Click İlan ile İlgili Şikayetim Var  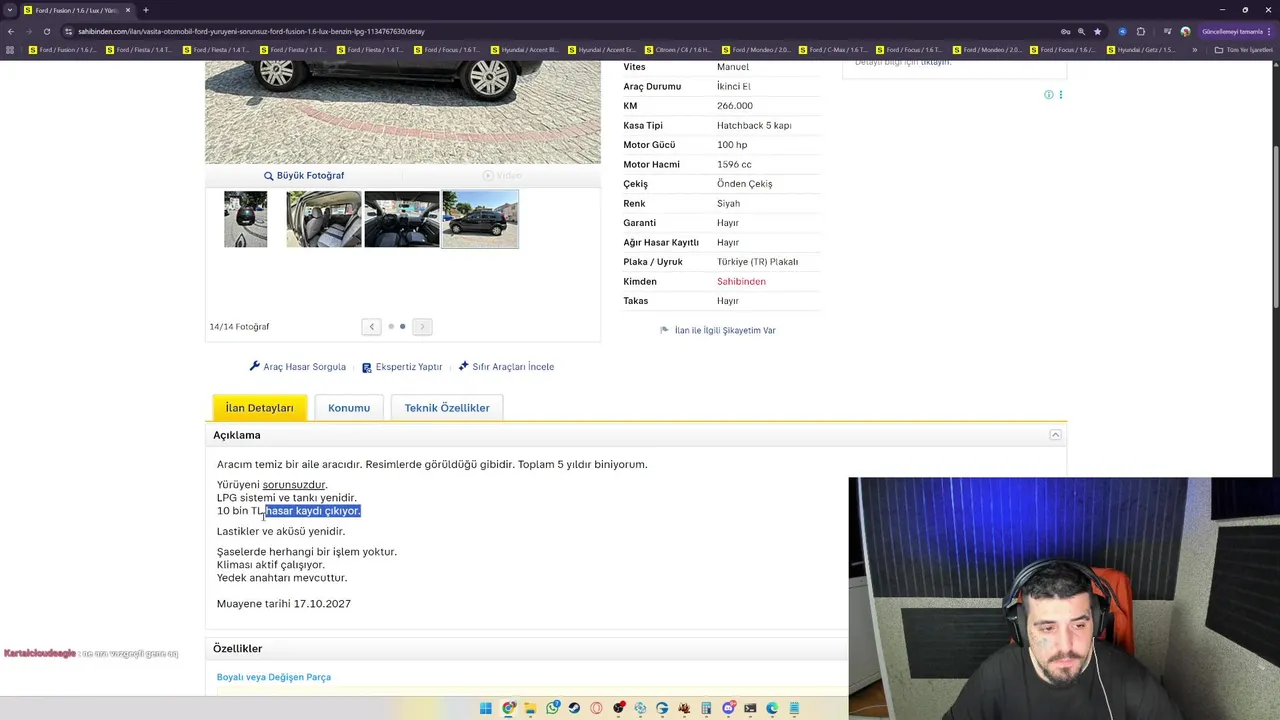(718, 330)
